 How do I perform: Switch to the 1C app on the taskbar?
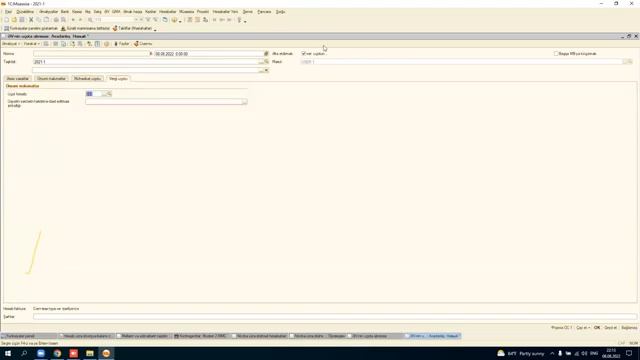(x=106, y=353)
